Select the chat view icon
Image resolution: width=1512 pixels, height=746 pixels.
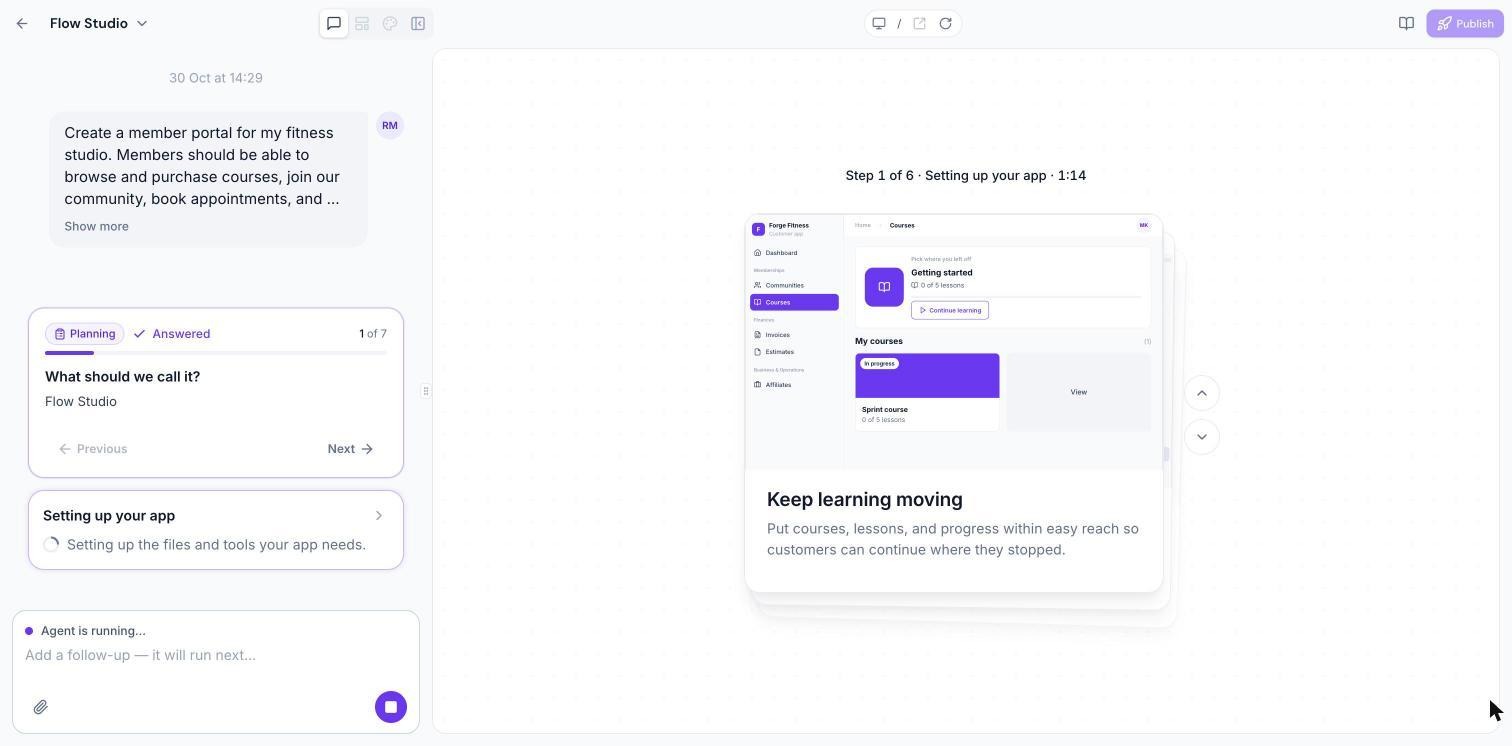click(334, 23)
